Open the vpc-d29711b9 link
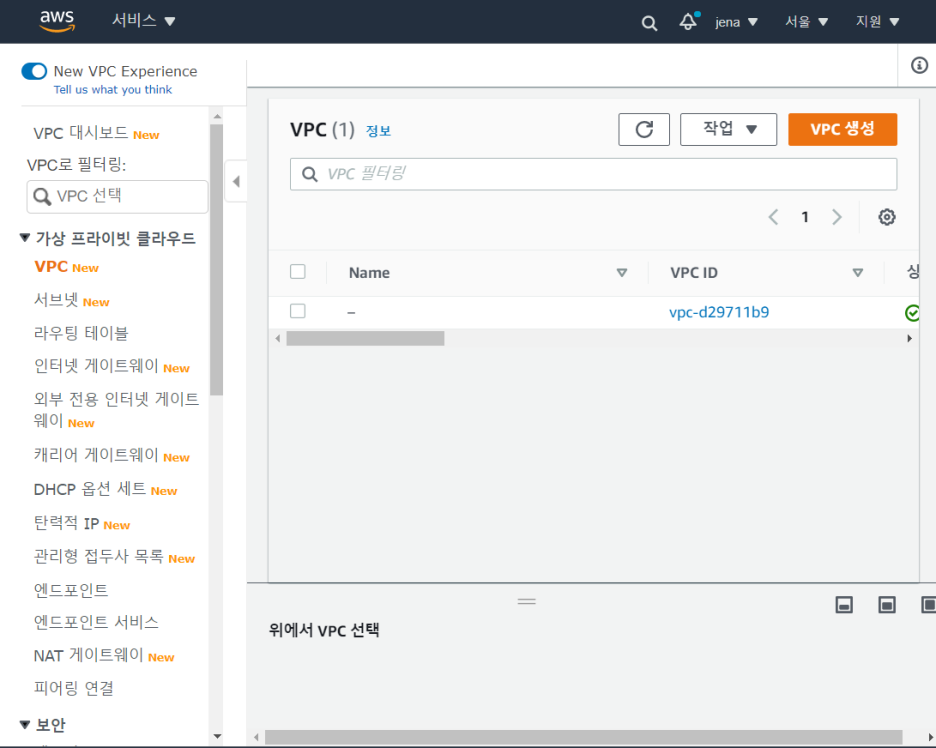The width and height of the screenshot is (936, 748). [719, 312]
